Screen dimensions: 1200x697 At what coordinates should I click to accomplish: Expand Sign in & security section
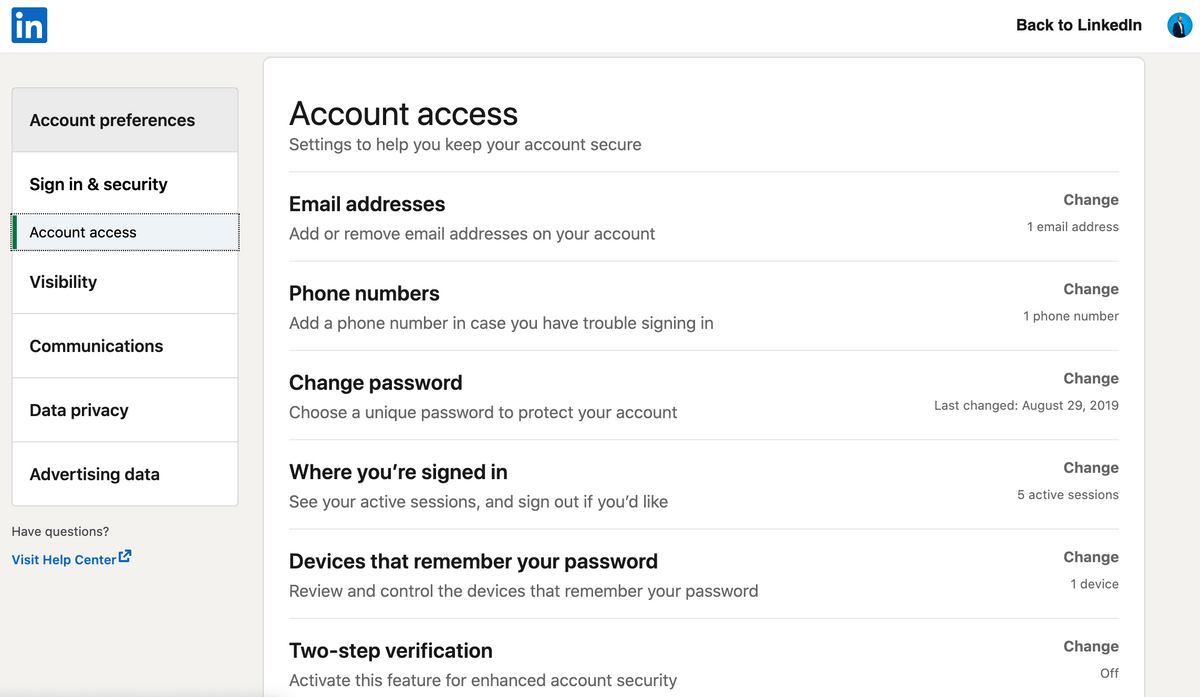125,184
